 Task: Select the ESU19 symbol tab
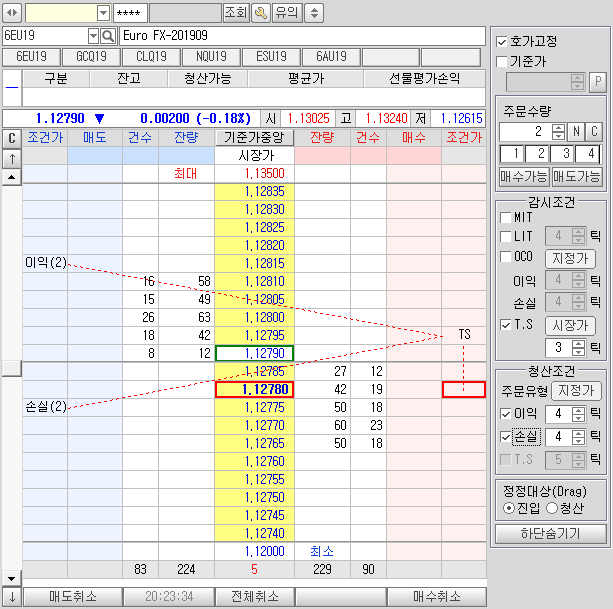pyautogui.click(x=271, y=57)
